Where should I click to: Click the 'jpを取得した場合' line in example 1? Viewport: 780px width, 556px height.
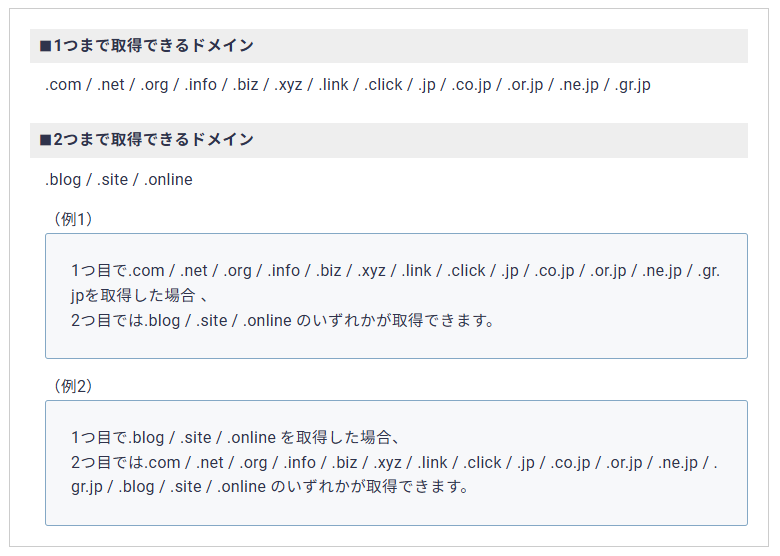(x=139, y=296)
